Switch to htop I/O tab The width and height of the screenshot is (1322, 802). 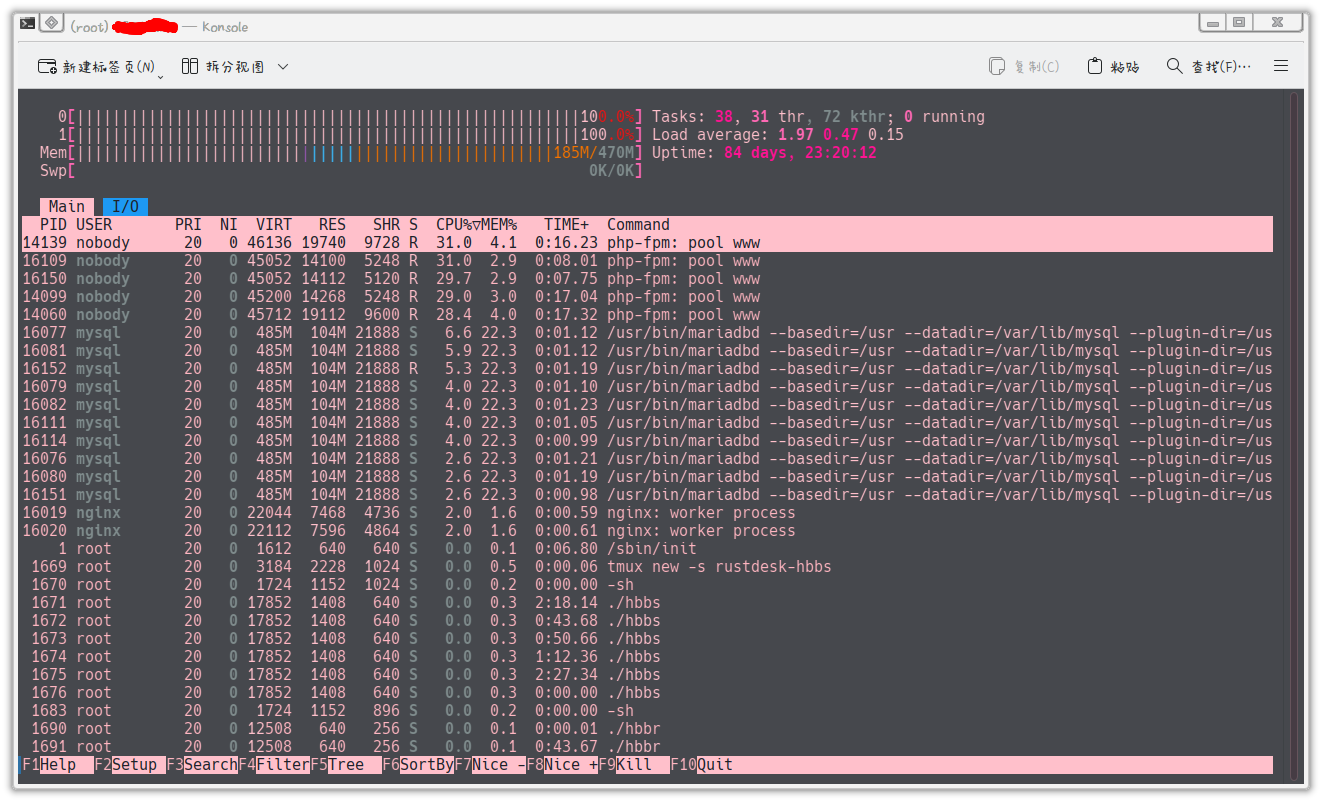click(125, 206)
